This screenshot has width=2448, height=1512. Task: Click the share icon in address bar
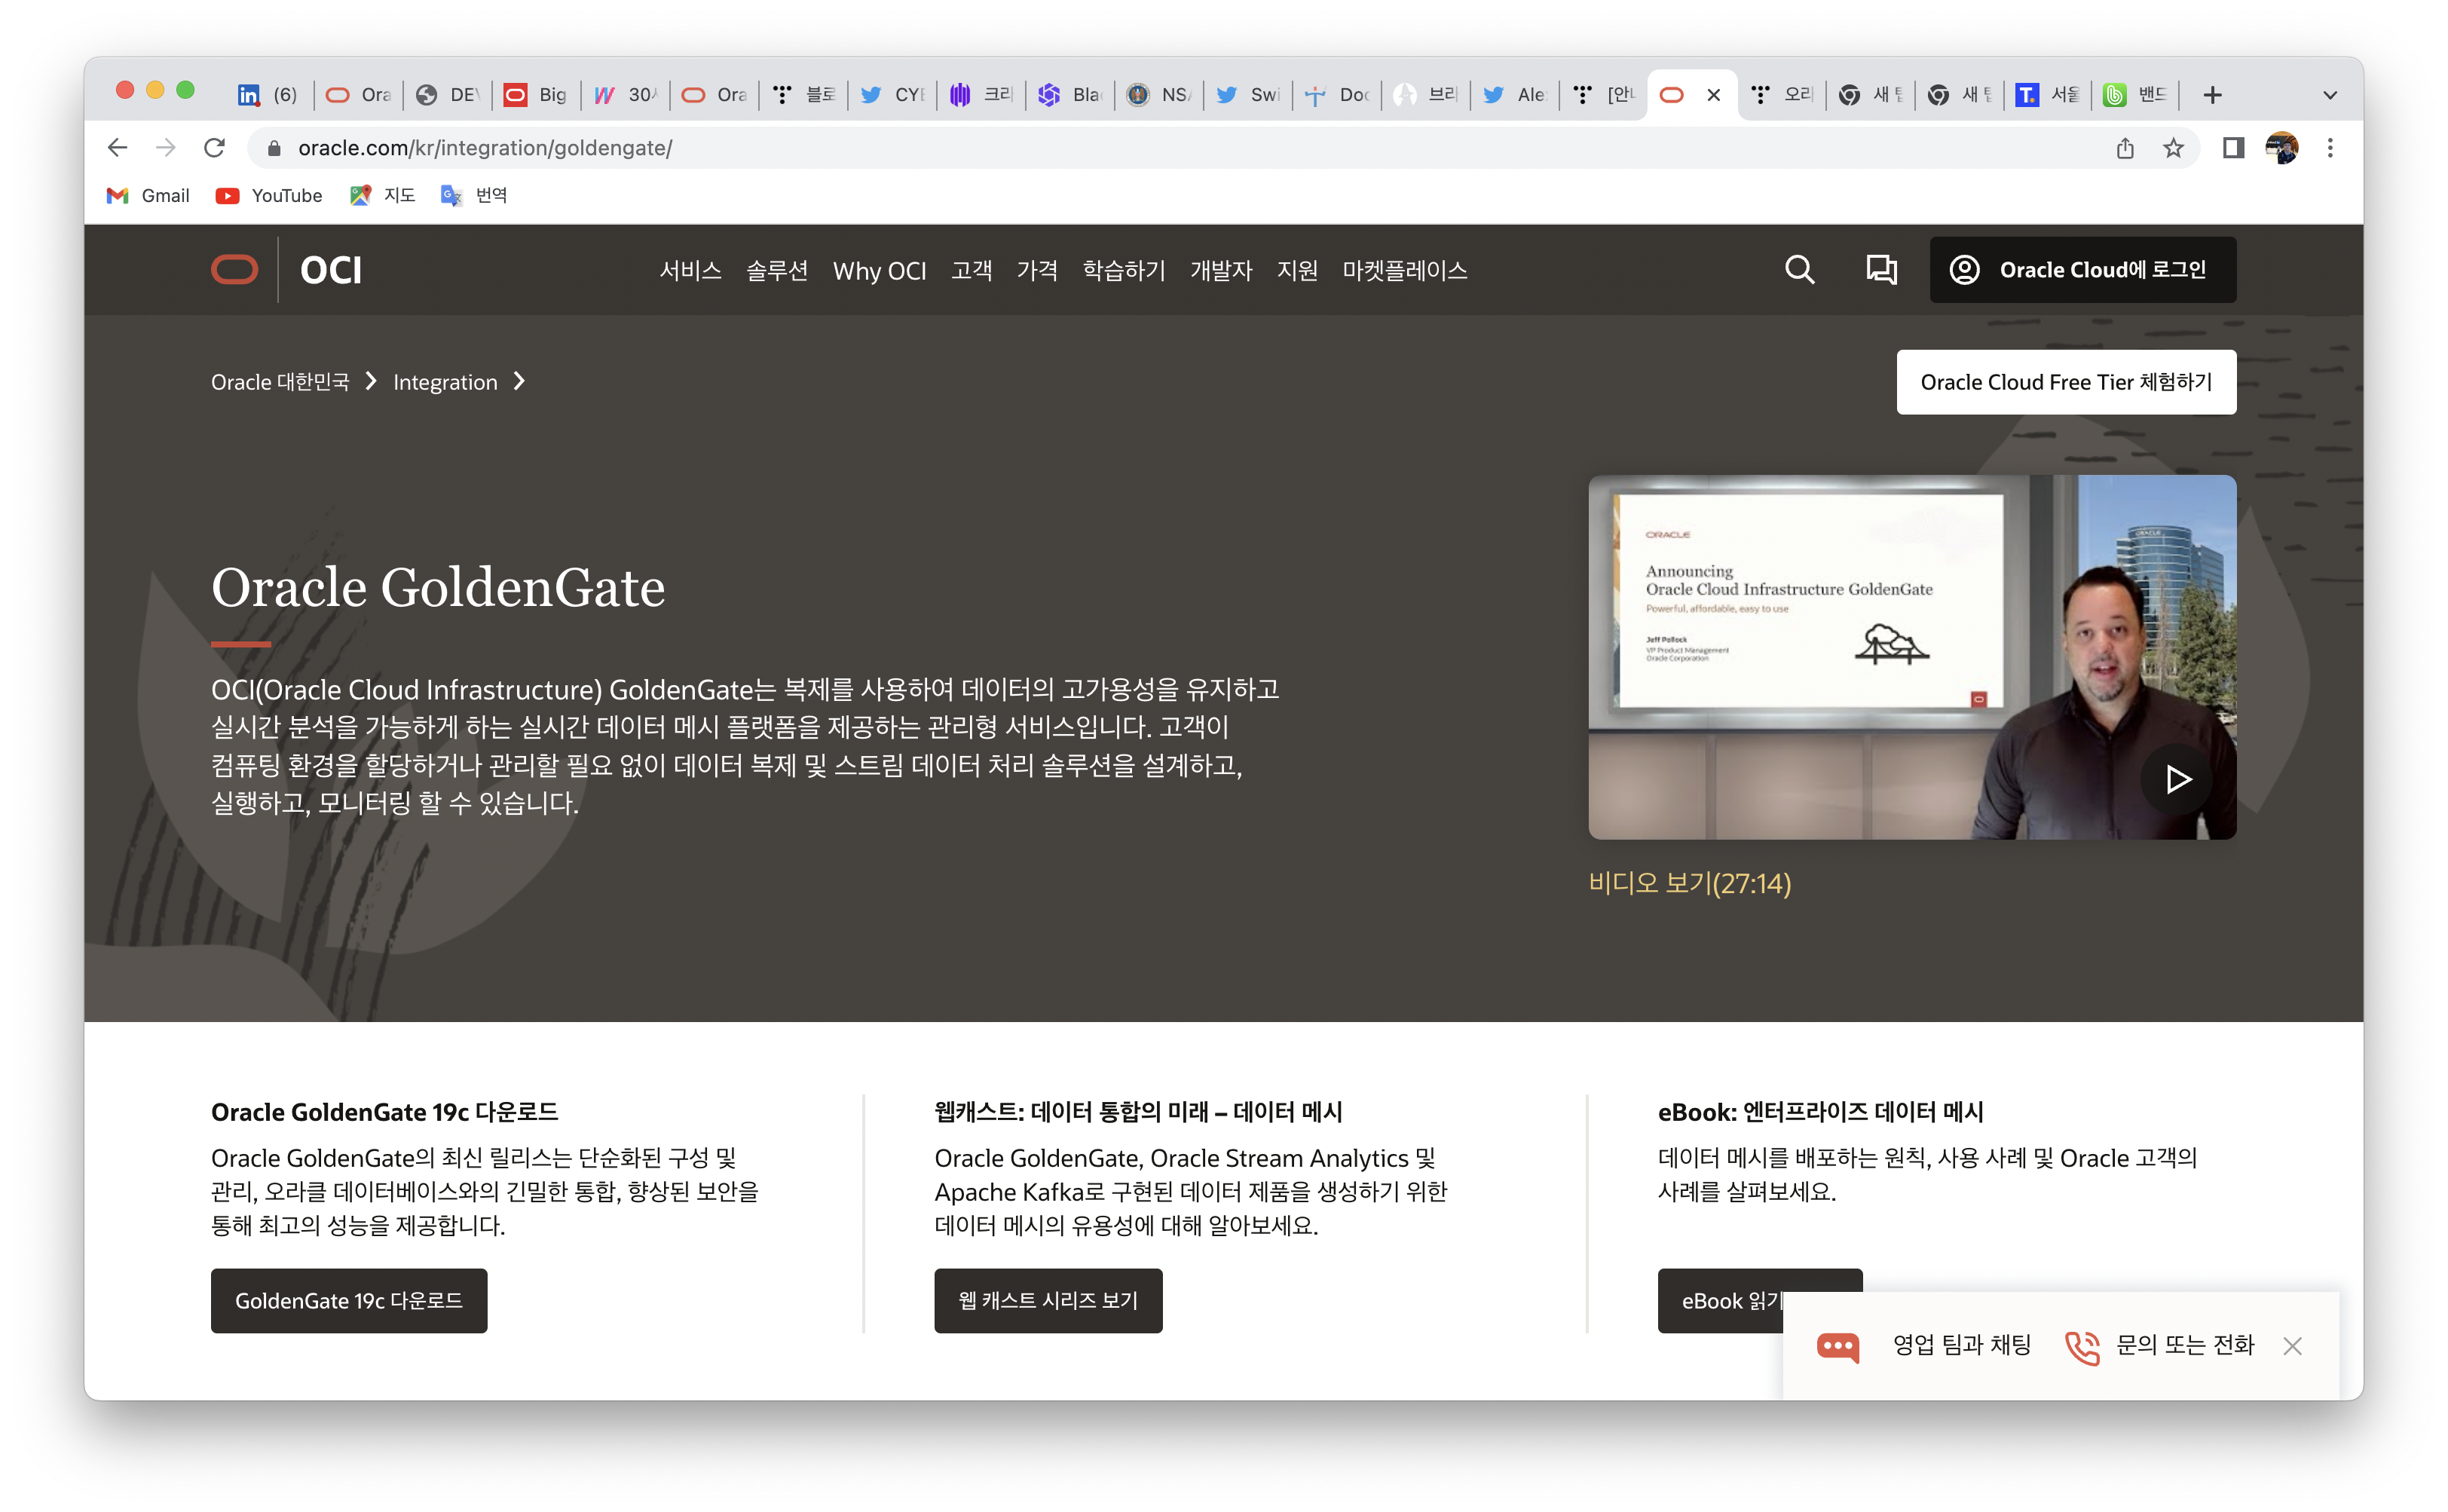2125,148
